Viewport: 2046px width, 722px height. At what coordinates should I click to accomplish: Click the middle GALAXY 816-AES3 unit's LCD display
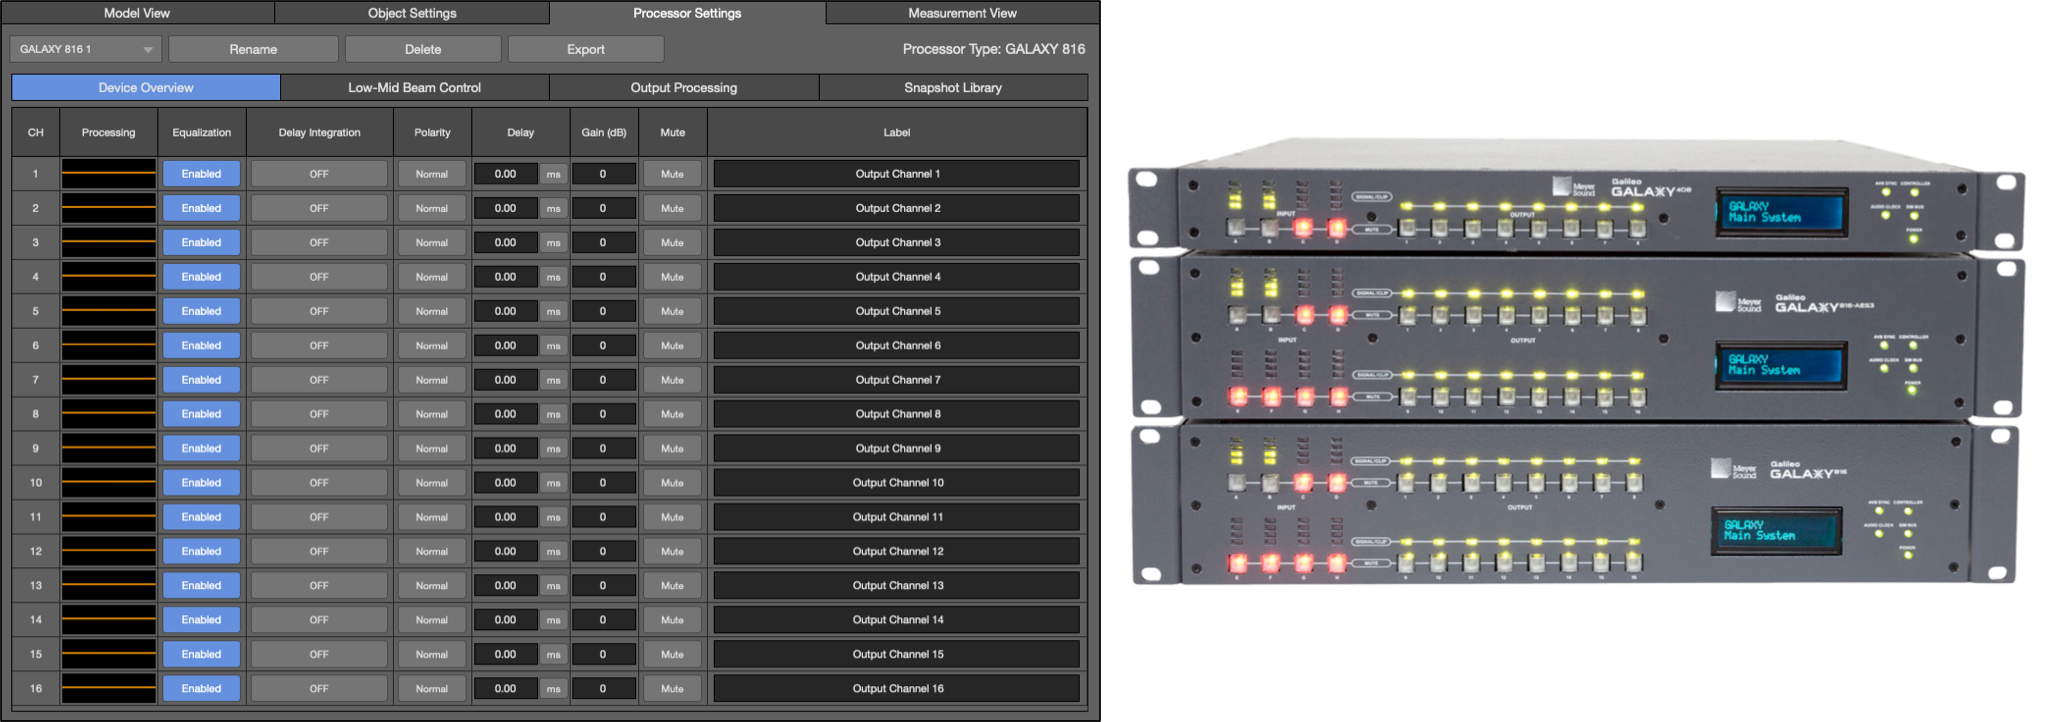pyautogui.click(x=1781, y=365)
